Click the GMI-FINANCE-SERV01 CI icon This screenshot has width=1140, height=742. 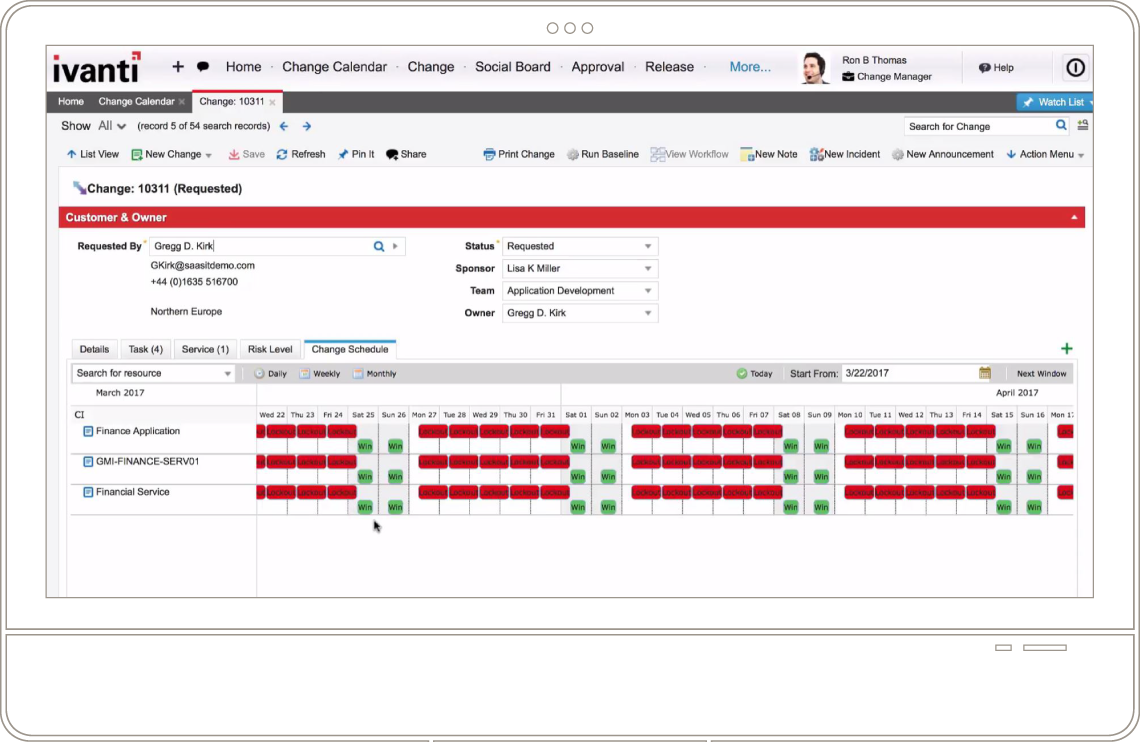pos(88,462)
